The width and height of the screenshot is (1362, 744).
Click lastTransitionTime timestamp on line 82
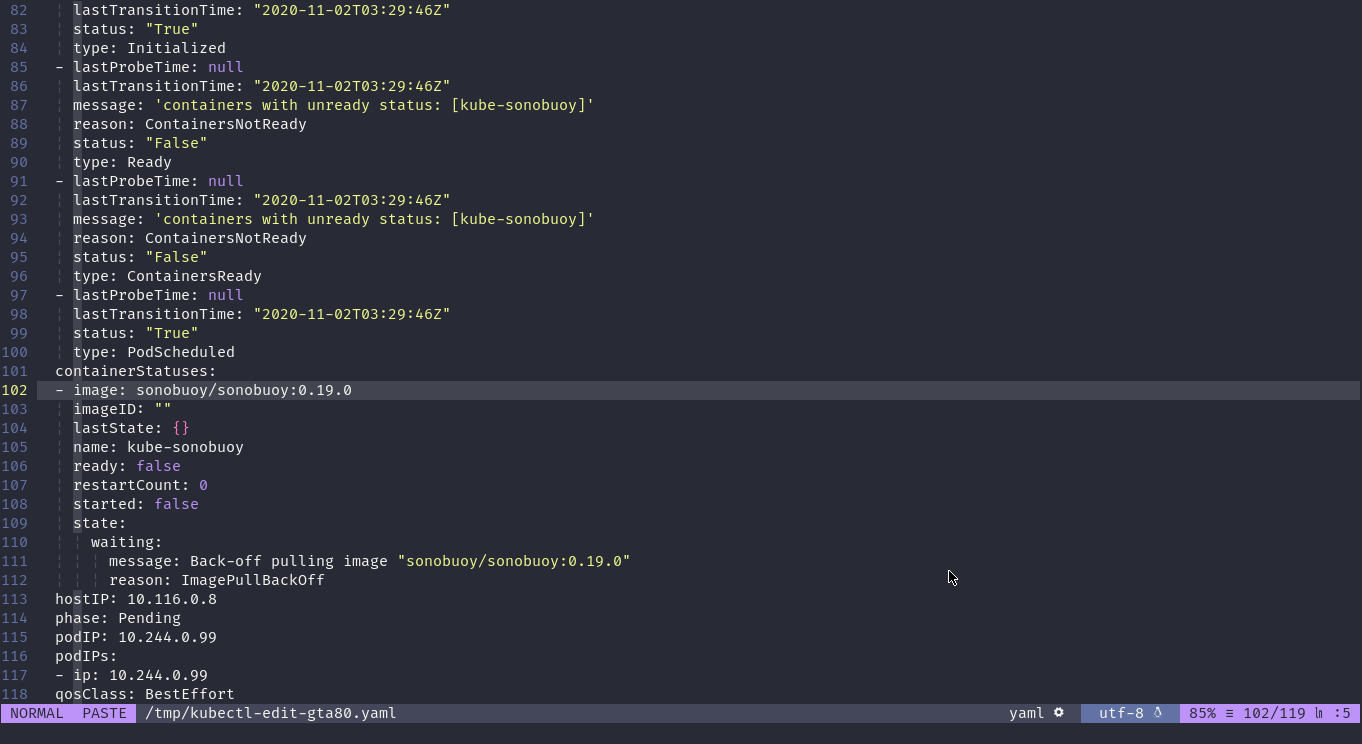pyautogui.click(x=352, y=10)
